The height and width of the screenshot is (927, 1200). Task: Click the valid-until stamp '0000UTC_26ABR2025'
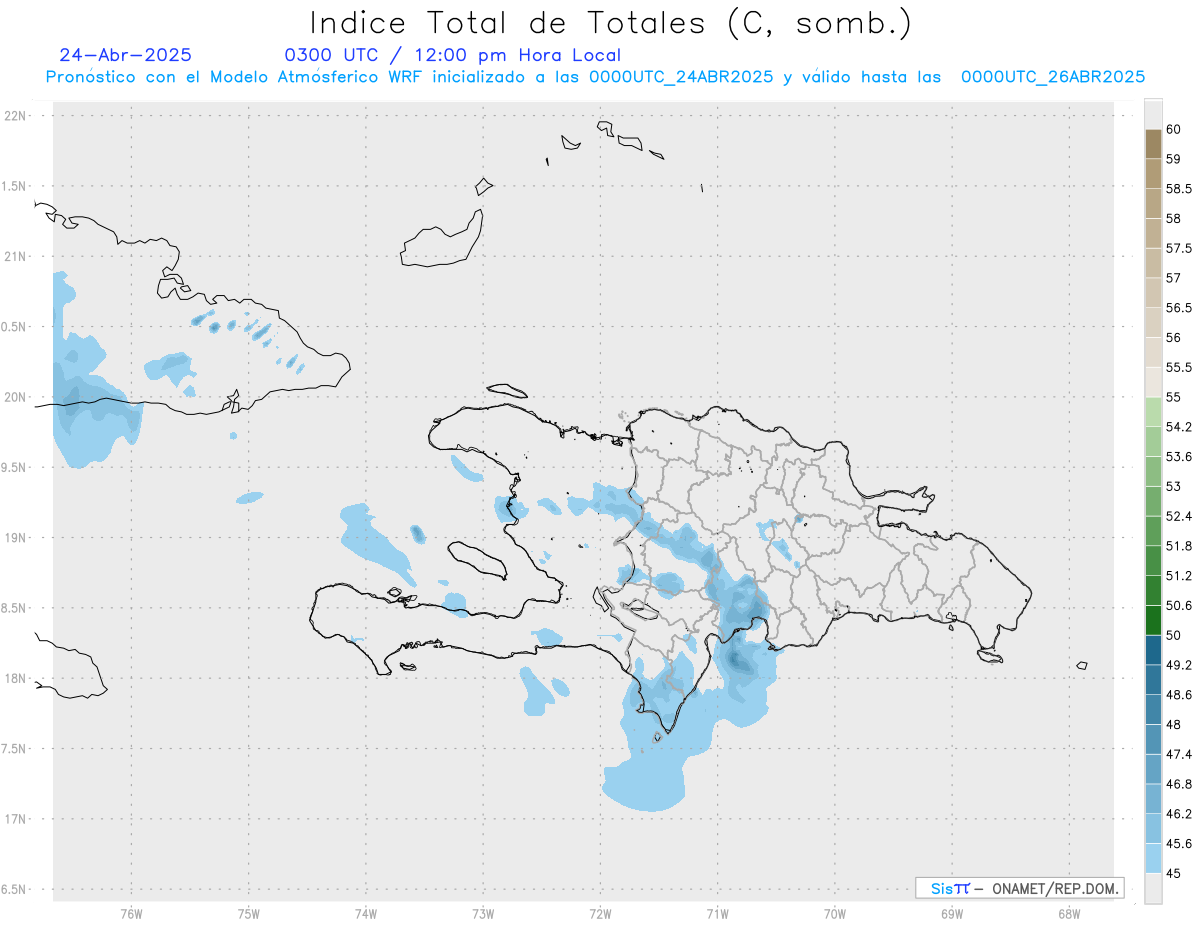pyautogui.click(x=1053, y=77)
